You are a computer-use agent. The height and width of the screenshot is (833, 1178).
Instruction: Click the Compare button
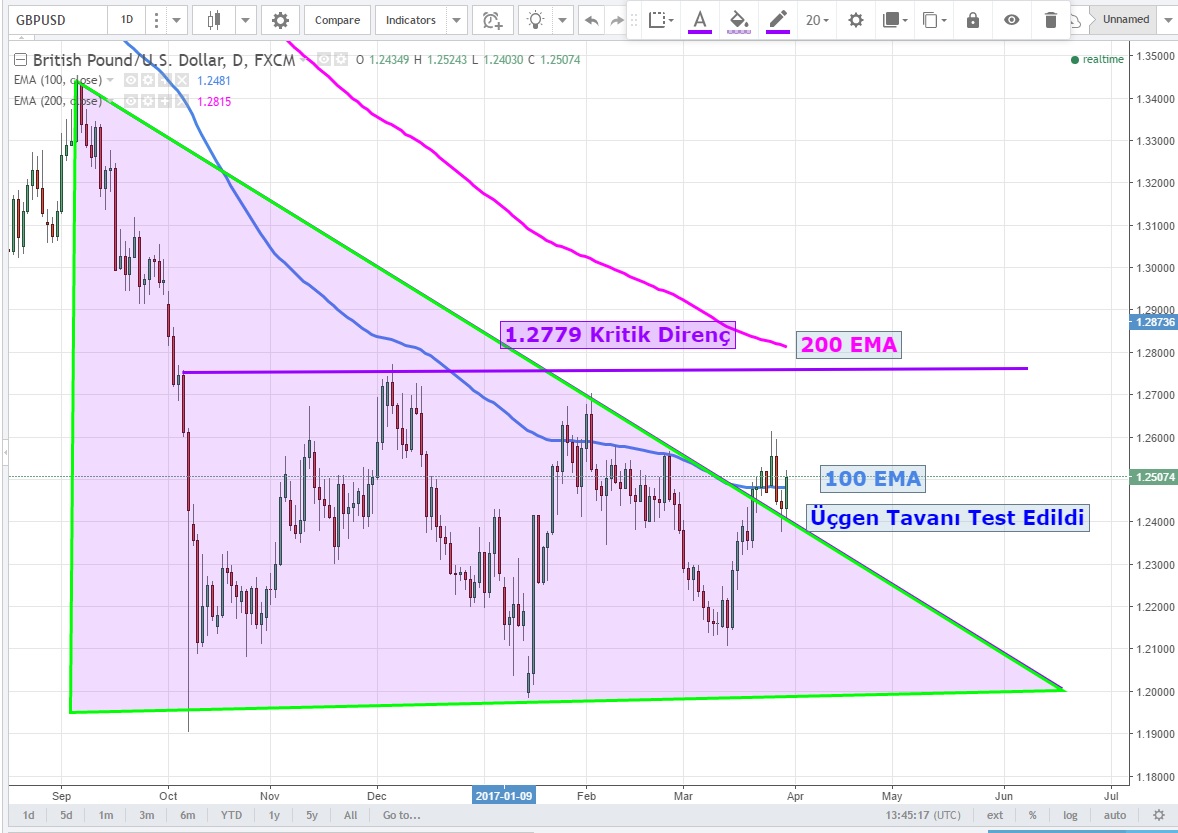point(337,20)
